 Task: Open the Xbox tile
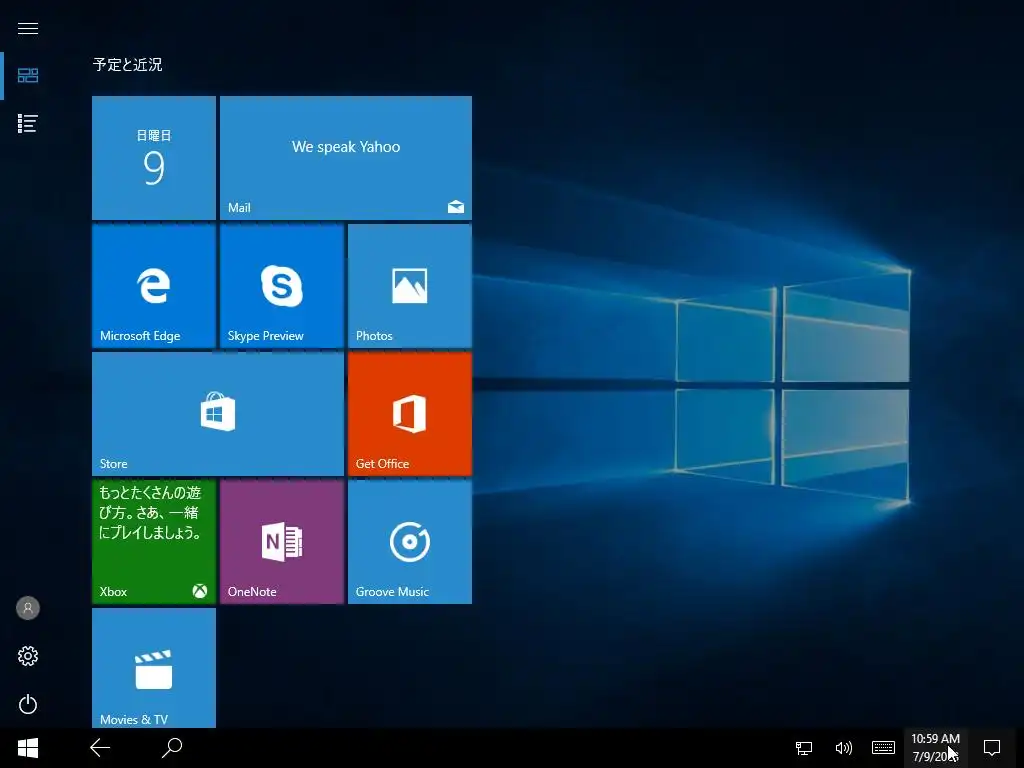154,542
